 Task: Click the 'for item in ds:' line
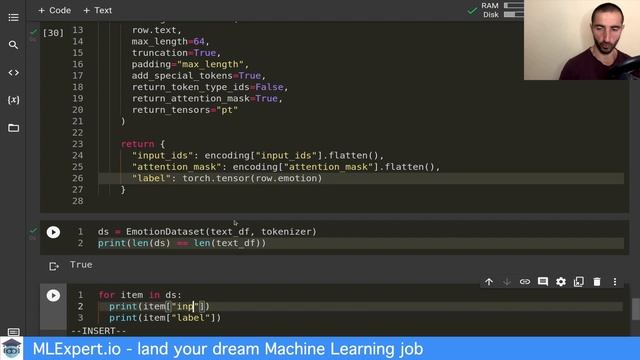point(140,295)
